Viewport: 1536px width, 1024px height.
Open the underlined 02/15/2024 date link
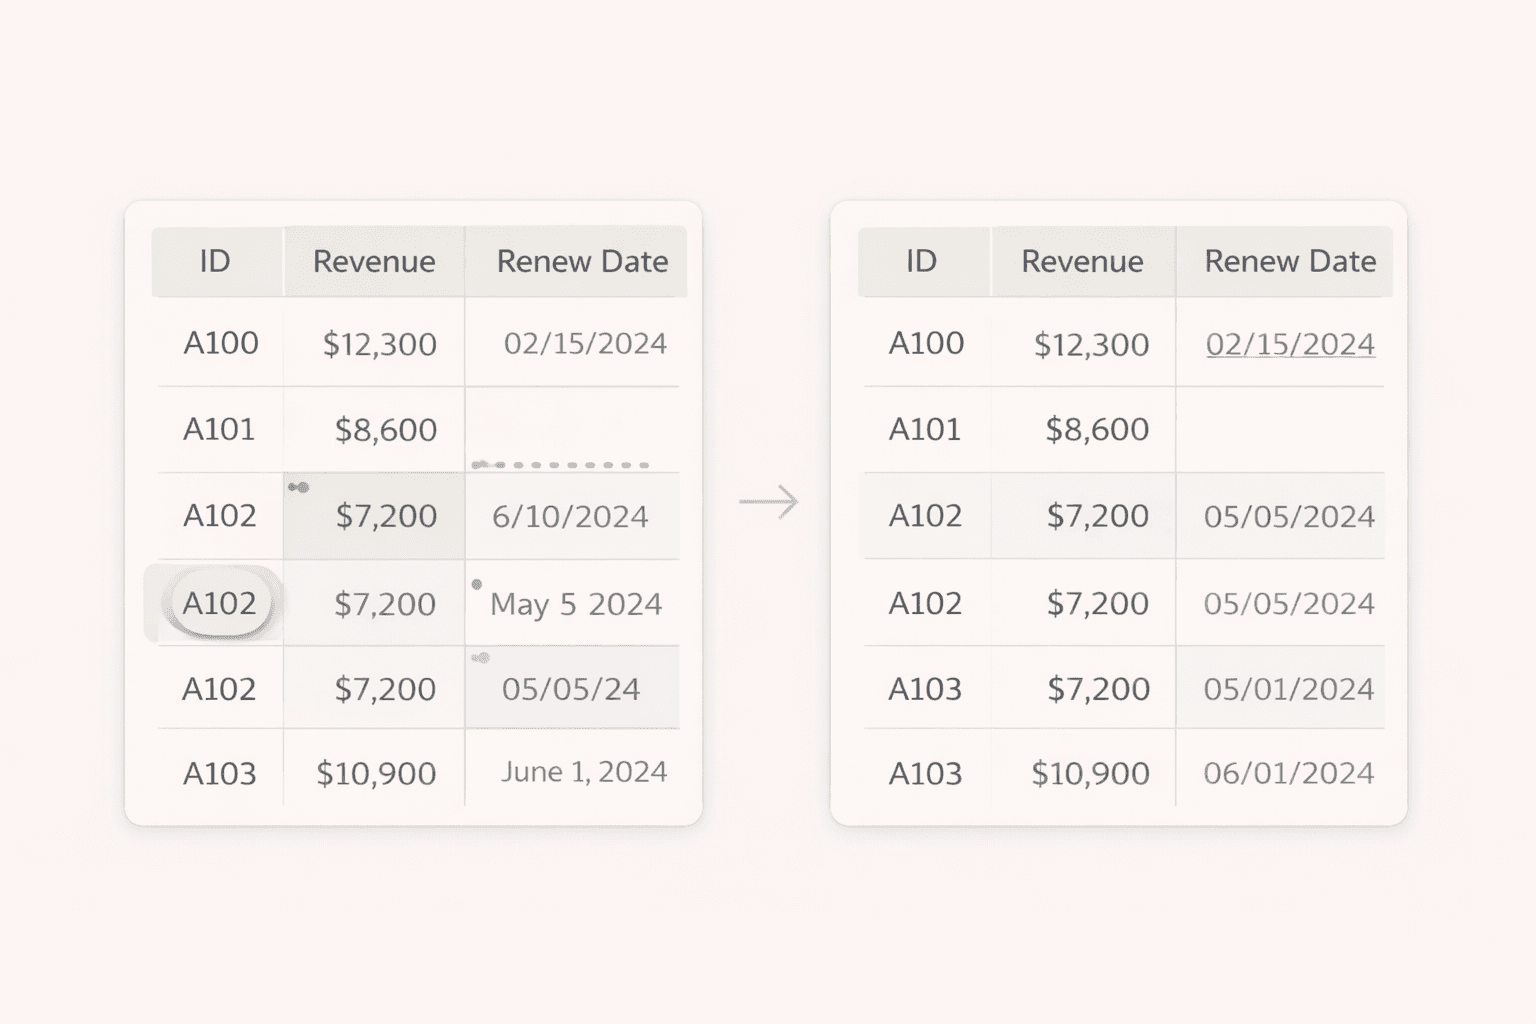(1290, 344)
